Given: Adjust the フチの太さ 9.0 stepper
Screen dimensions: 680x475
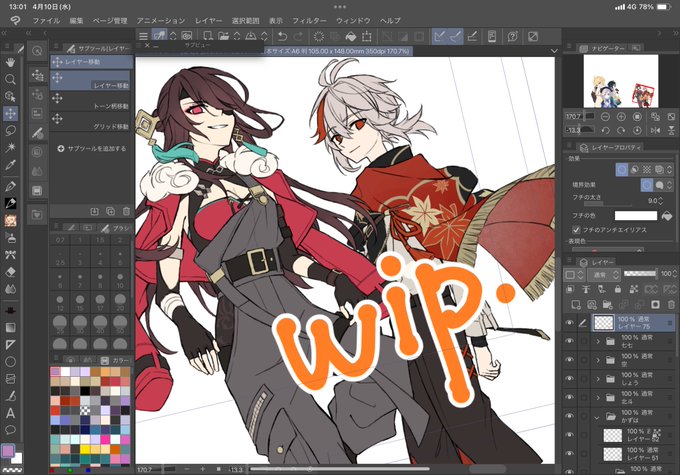Looking at the screenshot, I should pyautogui.click(x=660, y=200).
